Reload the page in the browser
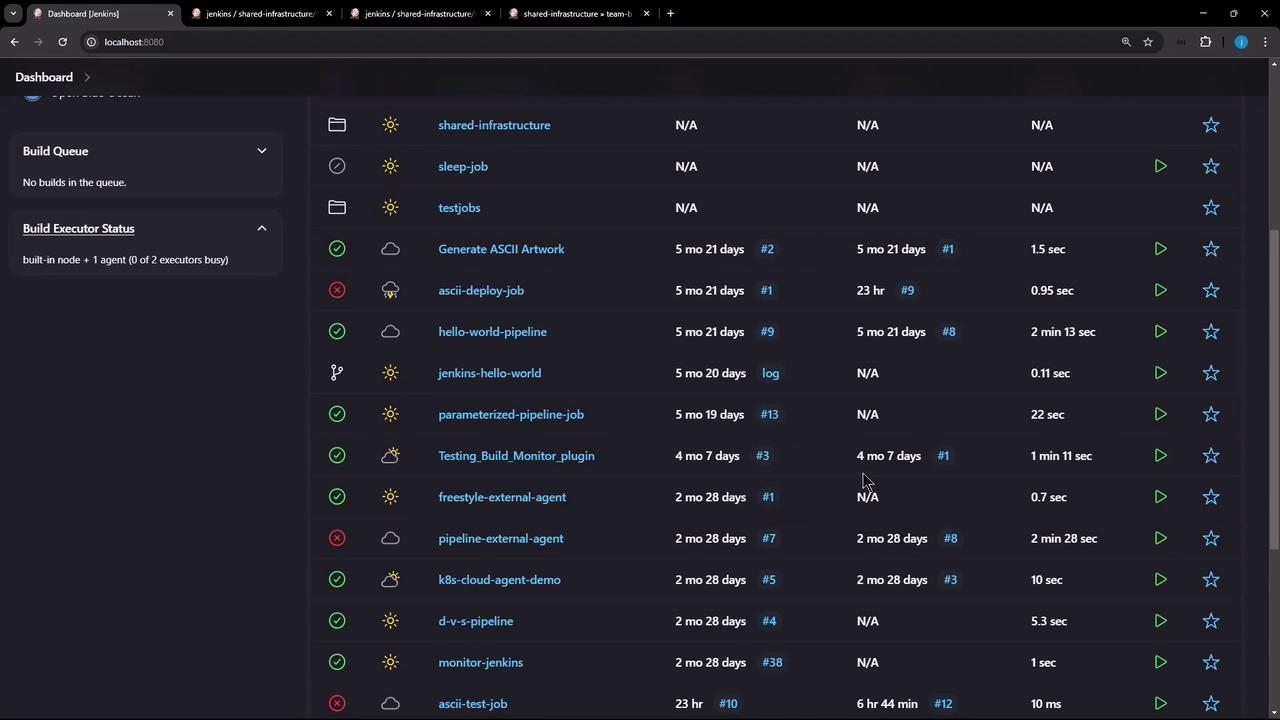1280x720 pixels. click(62, 42)
